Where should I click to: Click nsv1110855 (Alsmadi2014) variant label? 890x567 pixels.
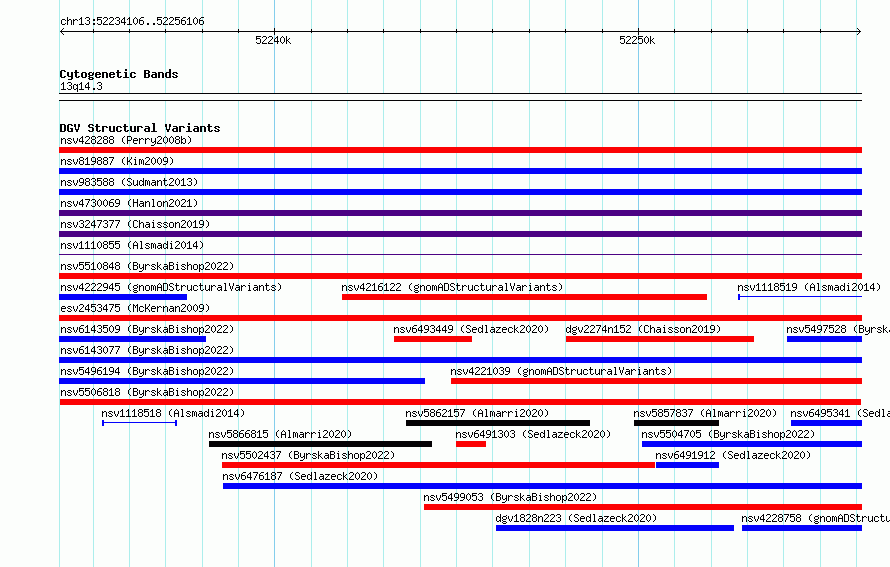132,245
